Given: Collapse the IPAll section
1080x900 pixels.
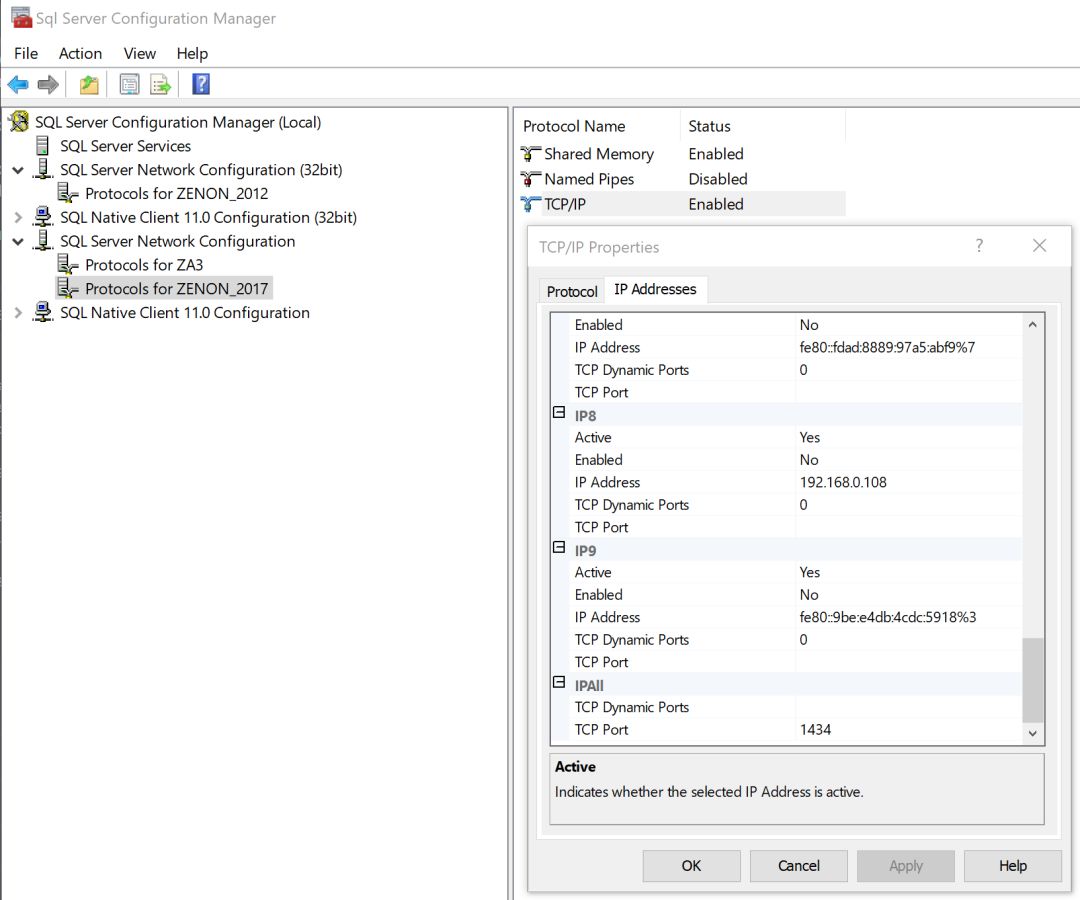Looking at the screenshot, I should pyautogui.click(x=559, y=683).
